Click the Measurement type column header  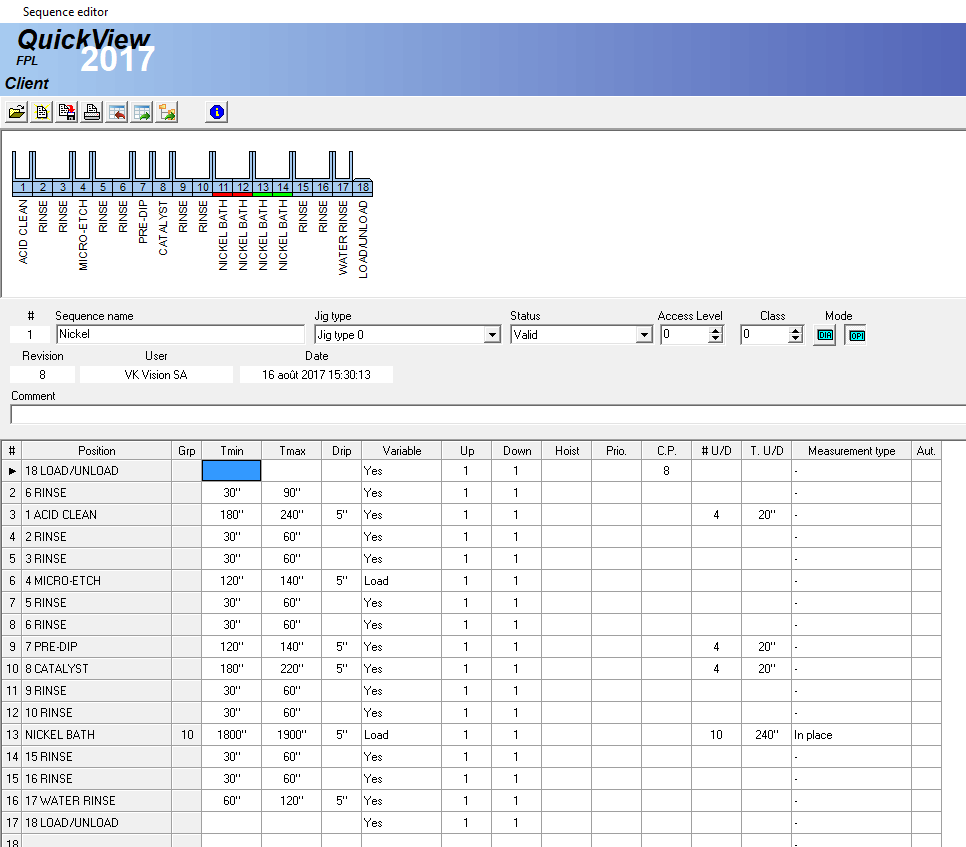tap(851, 451)
